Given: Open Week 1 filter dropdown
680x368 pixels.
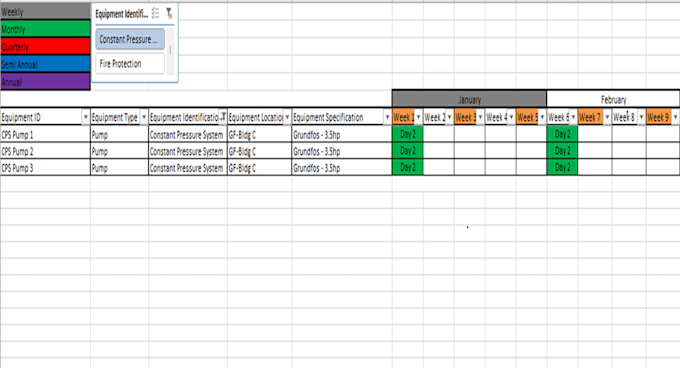Looking at the screenshot, I should click(418, 117).
